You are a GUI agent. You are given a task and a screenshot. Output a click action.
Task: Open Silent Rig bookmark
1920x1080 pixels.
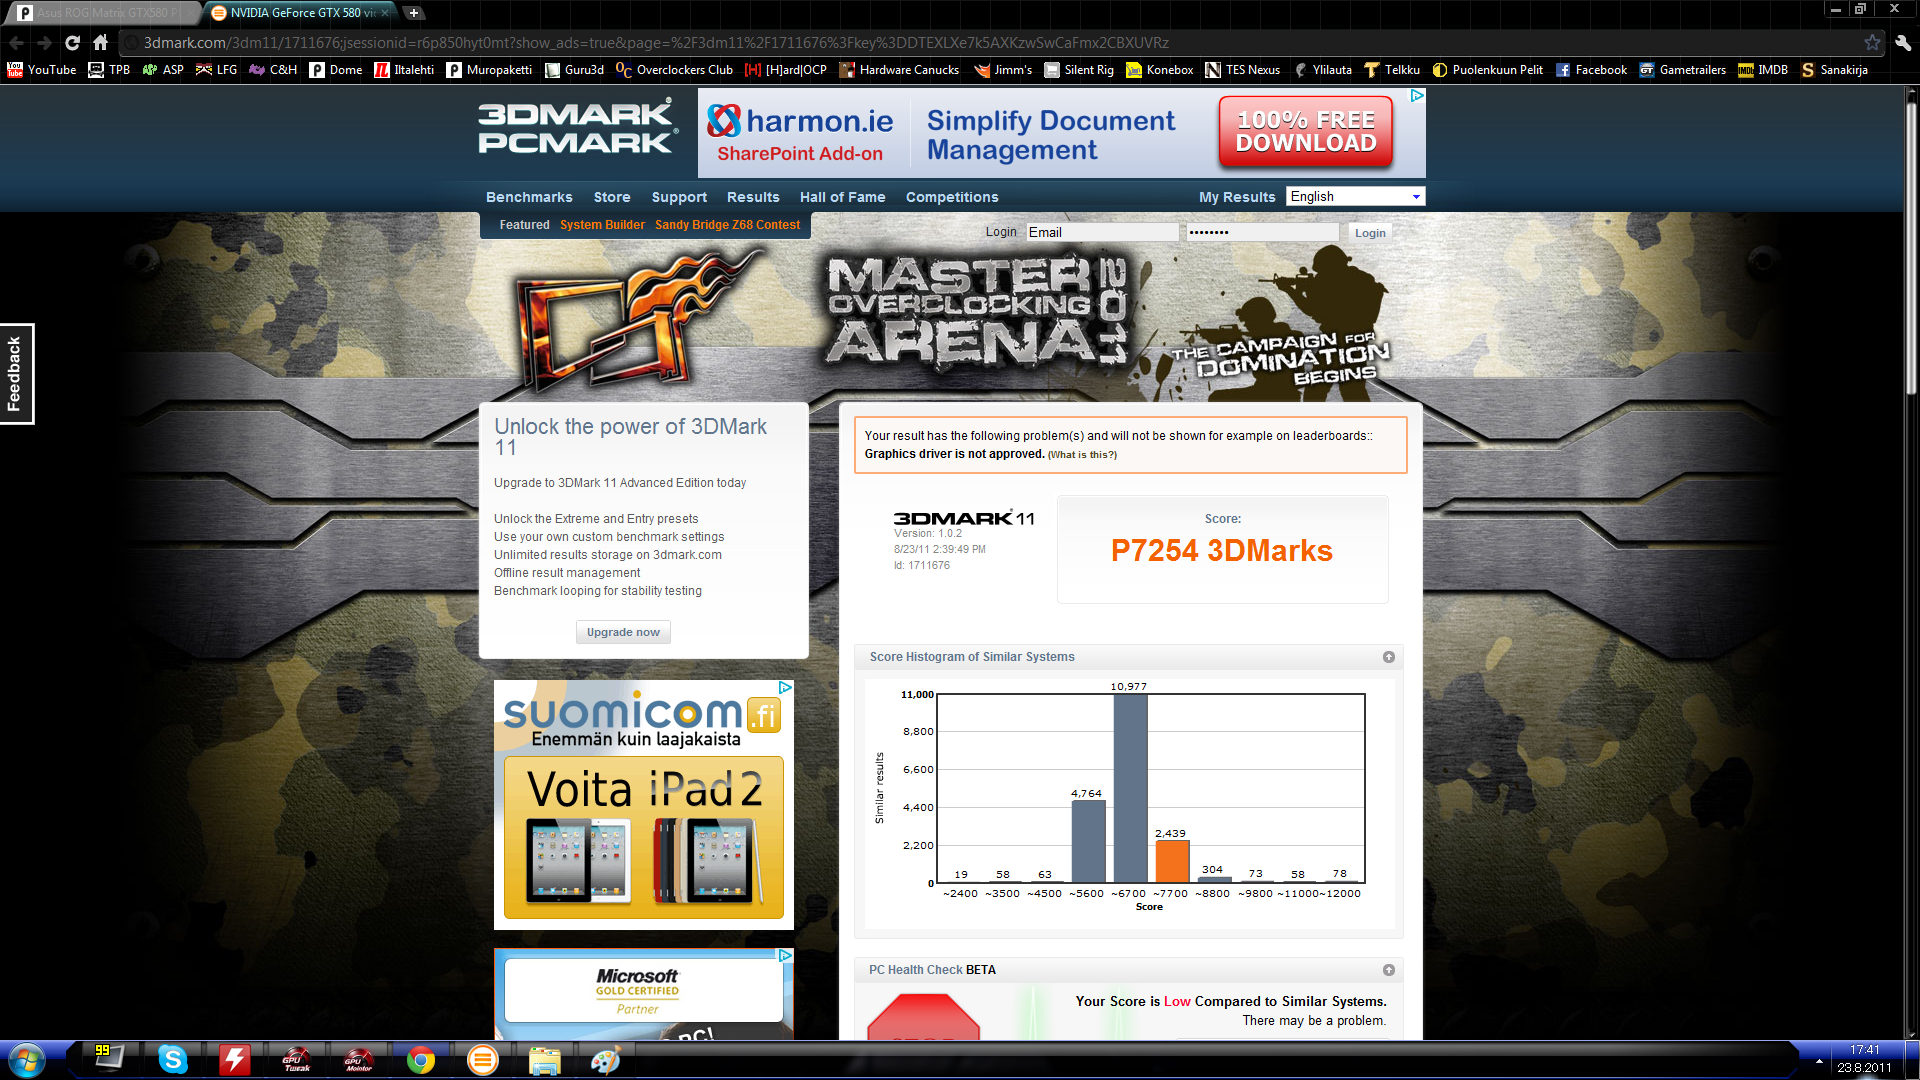click(1079, 70)
